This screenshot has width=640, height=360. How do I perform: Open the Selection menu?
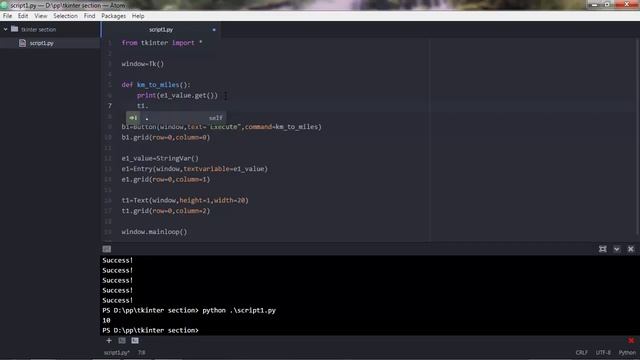pyautogui.click(x=65, y=16)
